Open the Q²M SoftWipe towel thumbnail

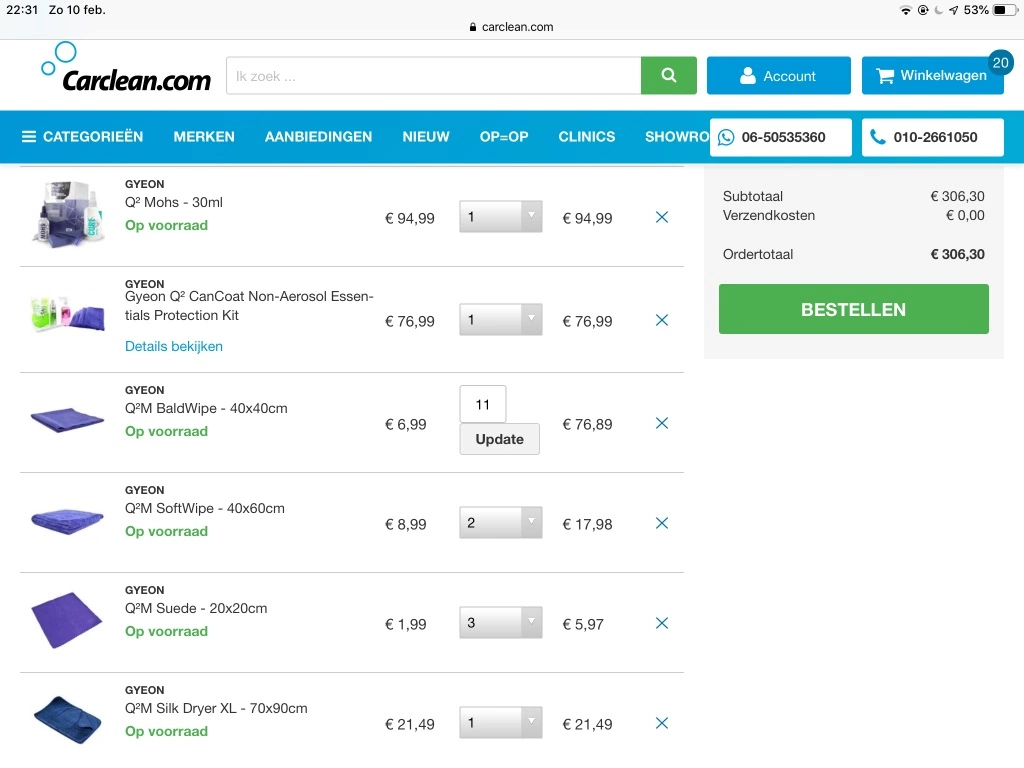pos(68,520)
